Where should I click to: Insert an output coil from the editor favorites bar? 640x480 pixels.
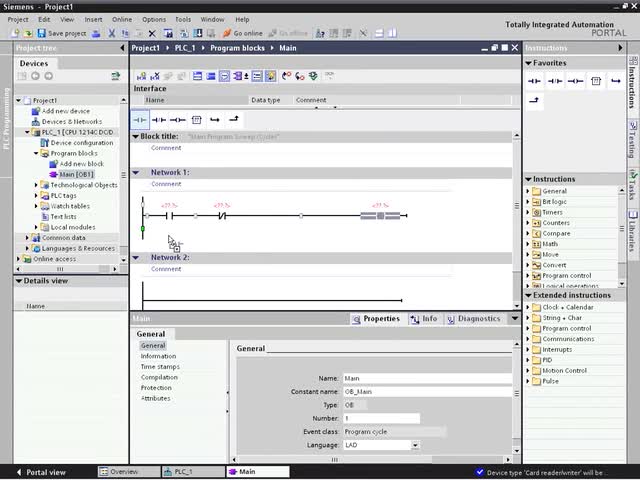tap(178, 120)
